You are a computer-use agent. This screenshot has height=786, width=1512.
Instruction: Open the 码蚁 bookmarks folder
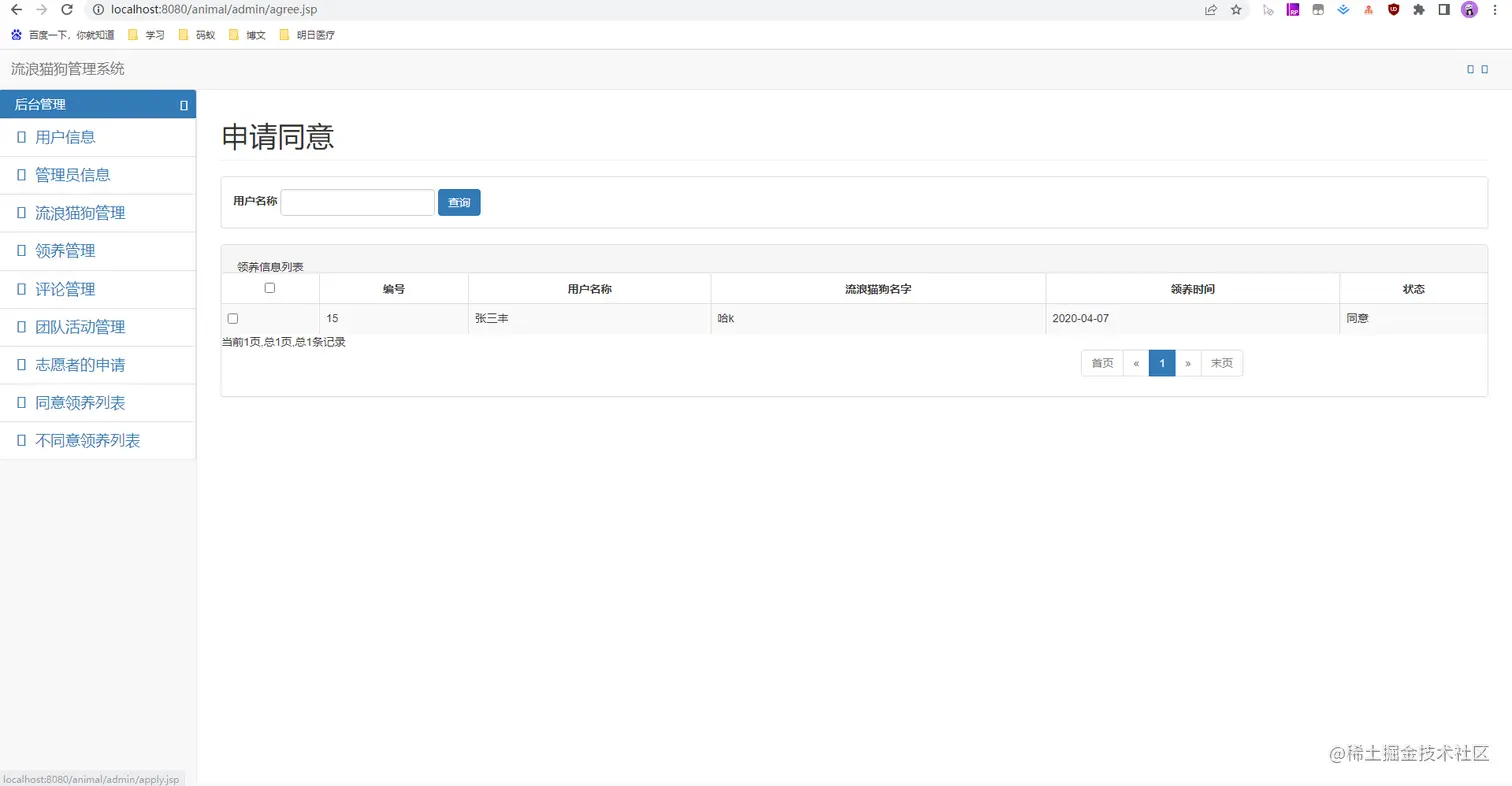pos(196,35)
